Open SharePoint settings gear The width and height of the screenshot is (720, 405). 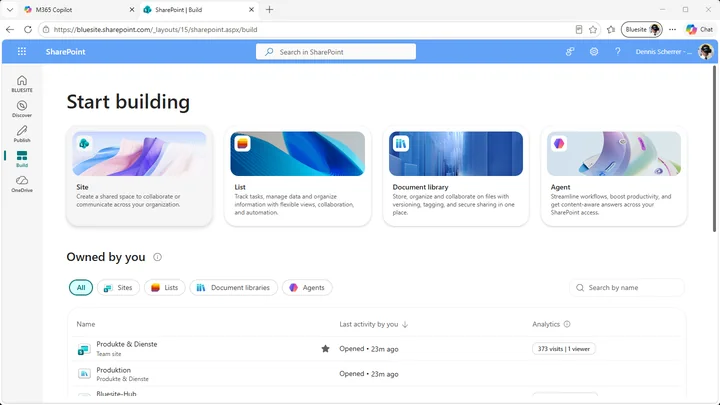point(594,51)
